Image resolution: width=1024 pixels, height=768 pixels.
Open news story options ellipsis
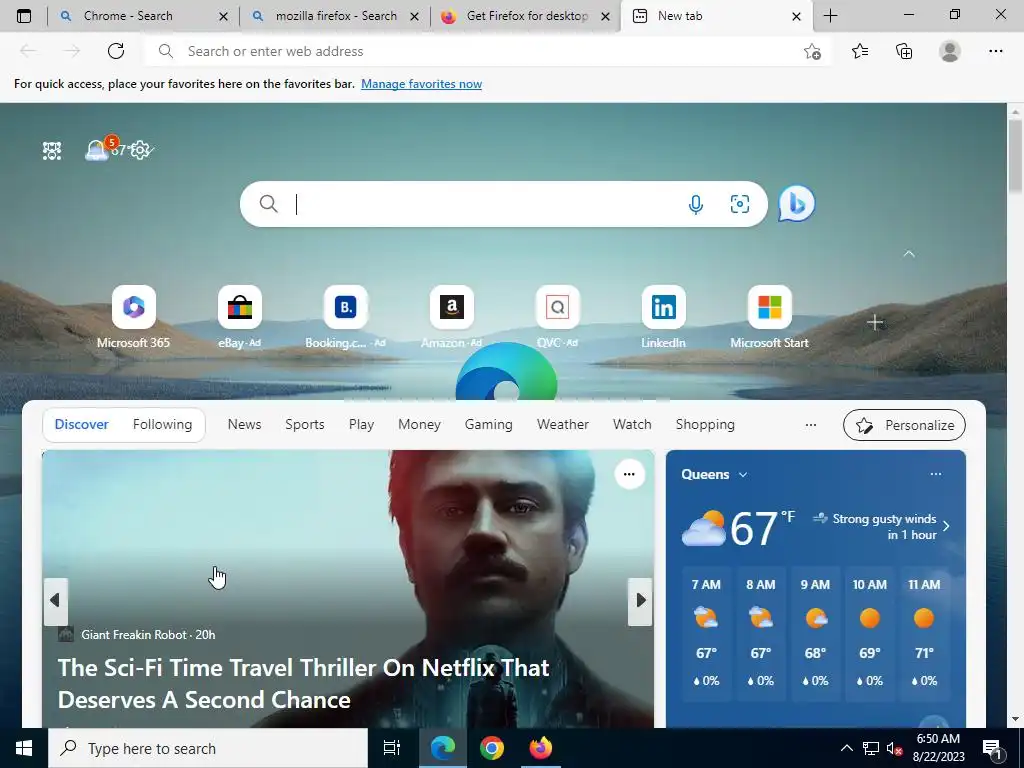click(x=630, y=474)
